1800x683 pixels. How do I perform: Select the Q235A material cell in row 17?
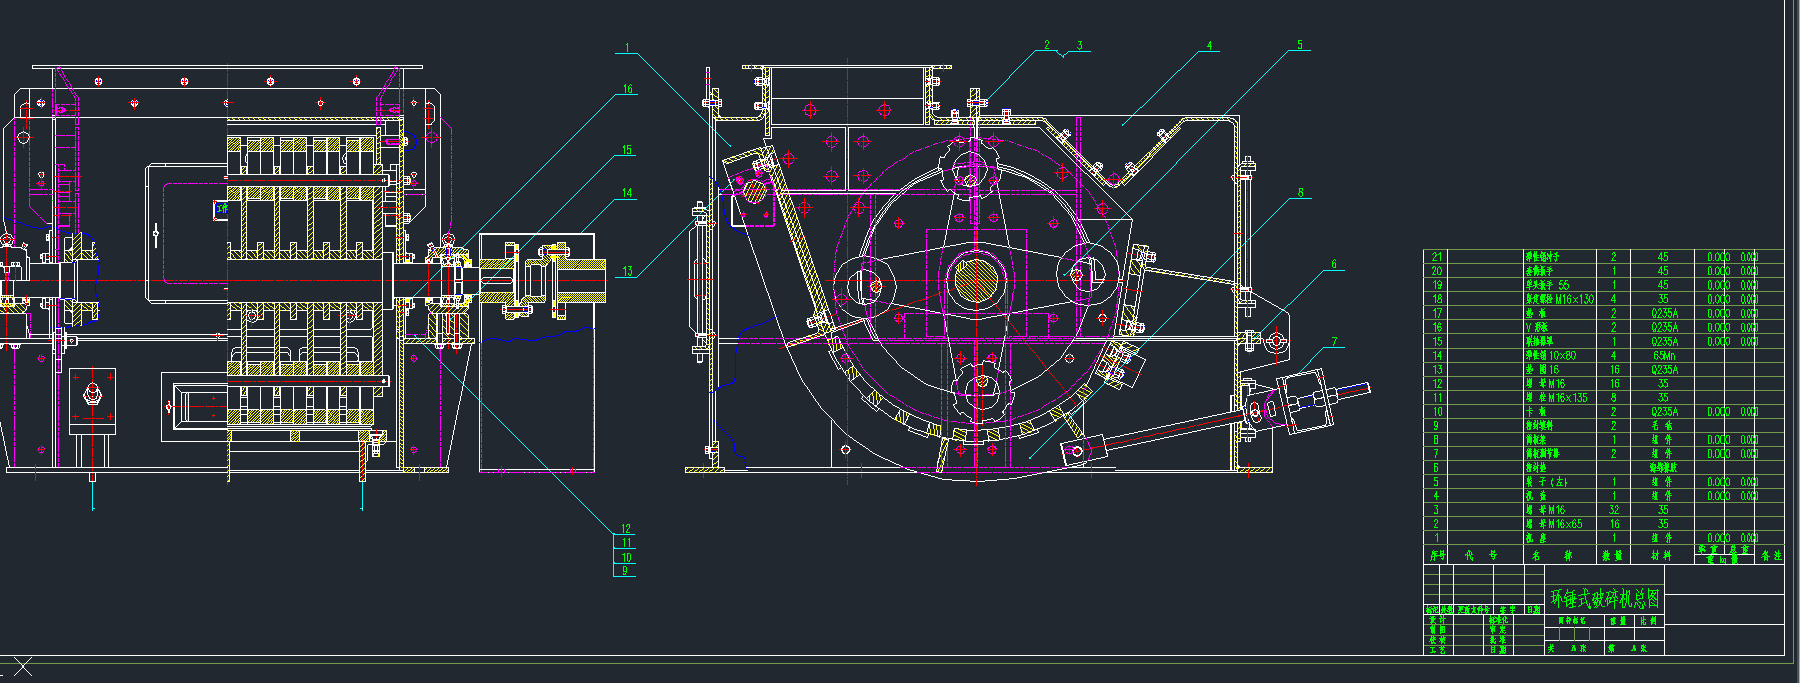click(1664, 313)
